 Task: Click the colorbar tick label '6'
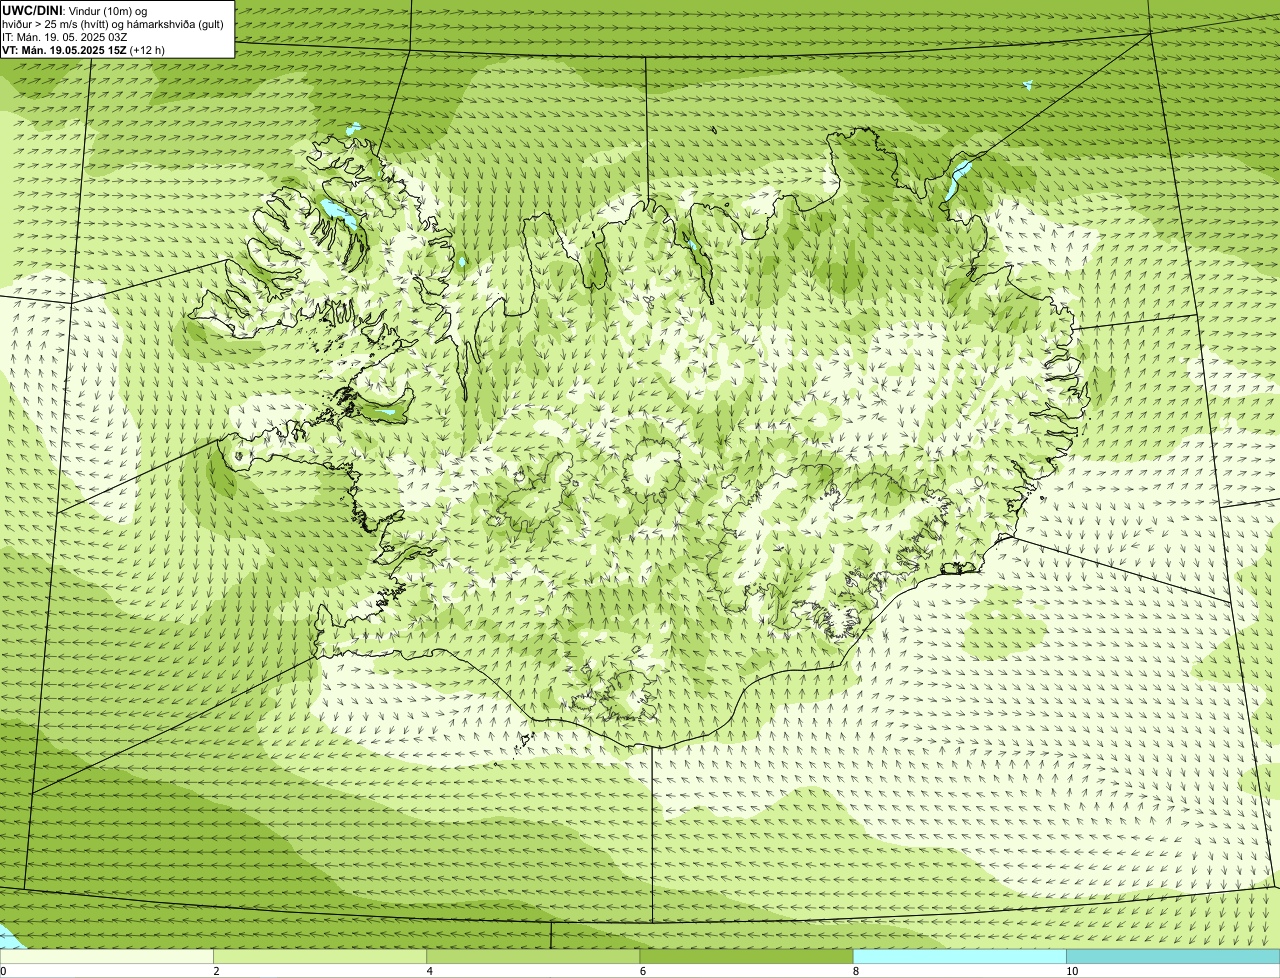coord(643,971)
